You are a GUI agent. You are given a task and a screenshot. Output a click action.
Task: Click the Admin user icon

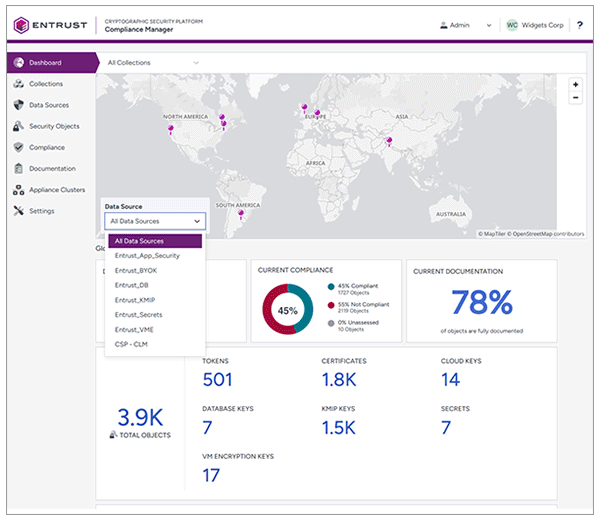pos(443,25)
